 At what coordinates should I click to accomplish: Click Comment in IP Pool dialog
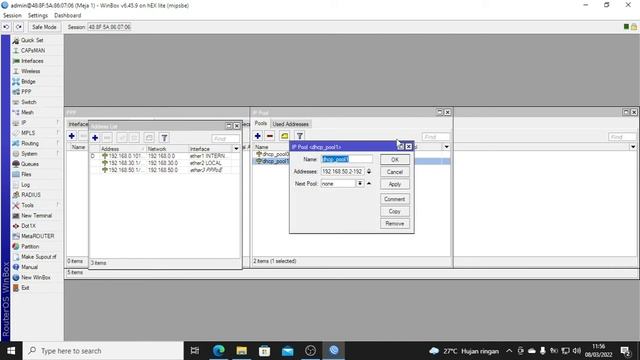395,199
